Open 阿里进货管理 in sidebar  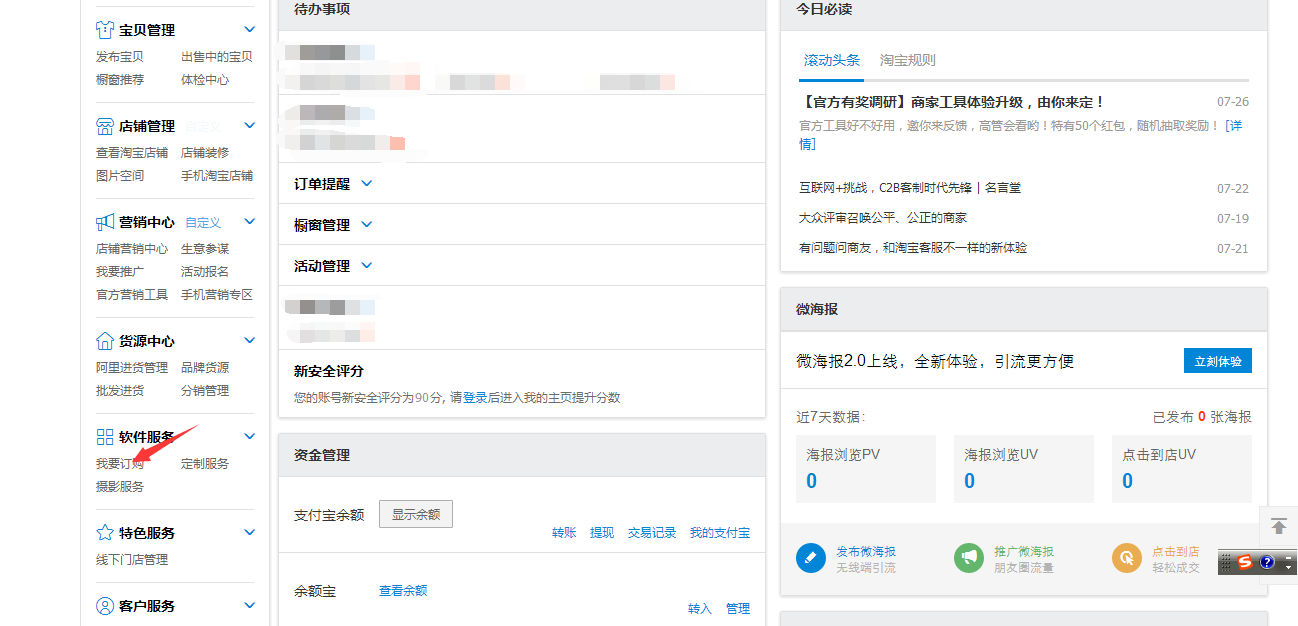132,368
